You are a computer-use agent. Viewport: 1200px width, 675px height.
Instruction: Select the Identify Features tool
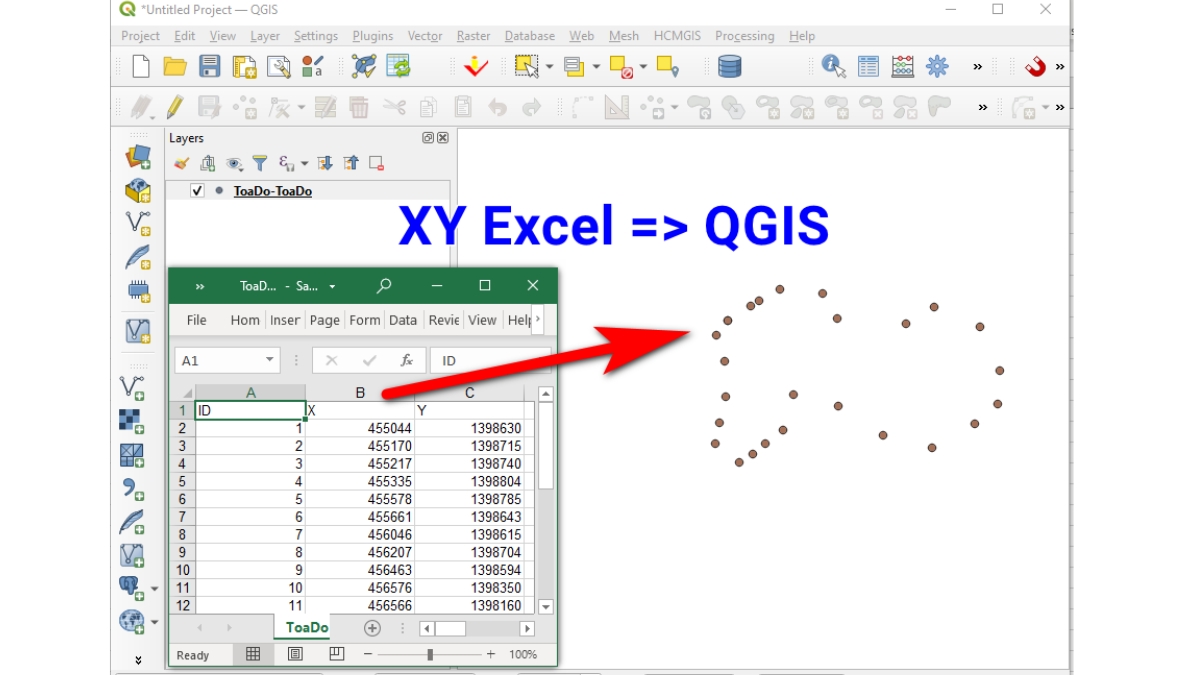click(833, 67)
